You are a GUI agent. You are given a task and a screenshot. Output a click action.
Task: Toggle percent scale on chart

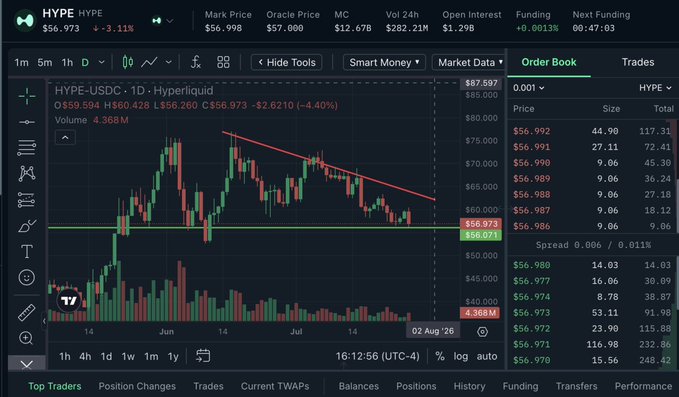pos(440,356)
